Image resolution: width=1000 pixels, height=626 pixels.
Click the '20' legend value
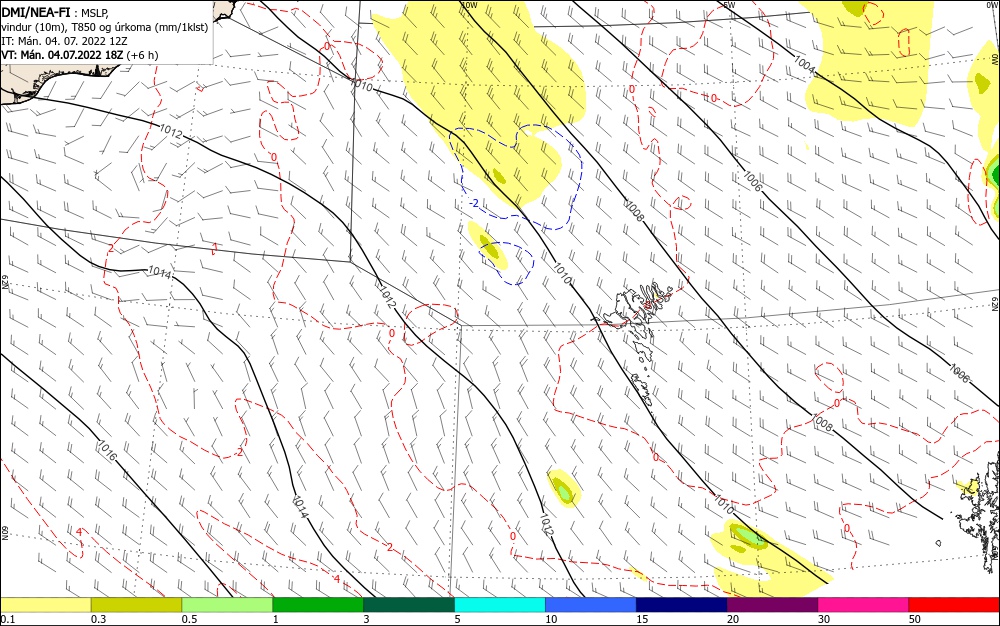pos(733,619)
